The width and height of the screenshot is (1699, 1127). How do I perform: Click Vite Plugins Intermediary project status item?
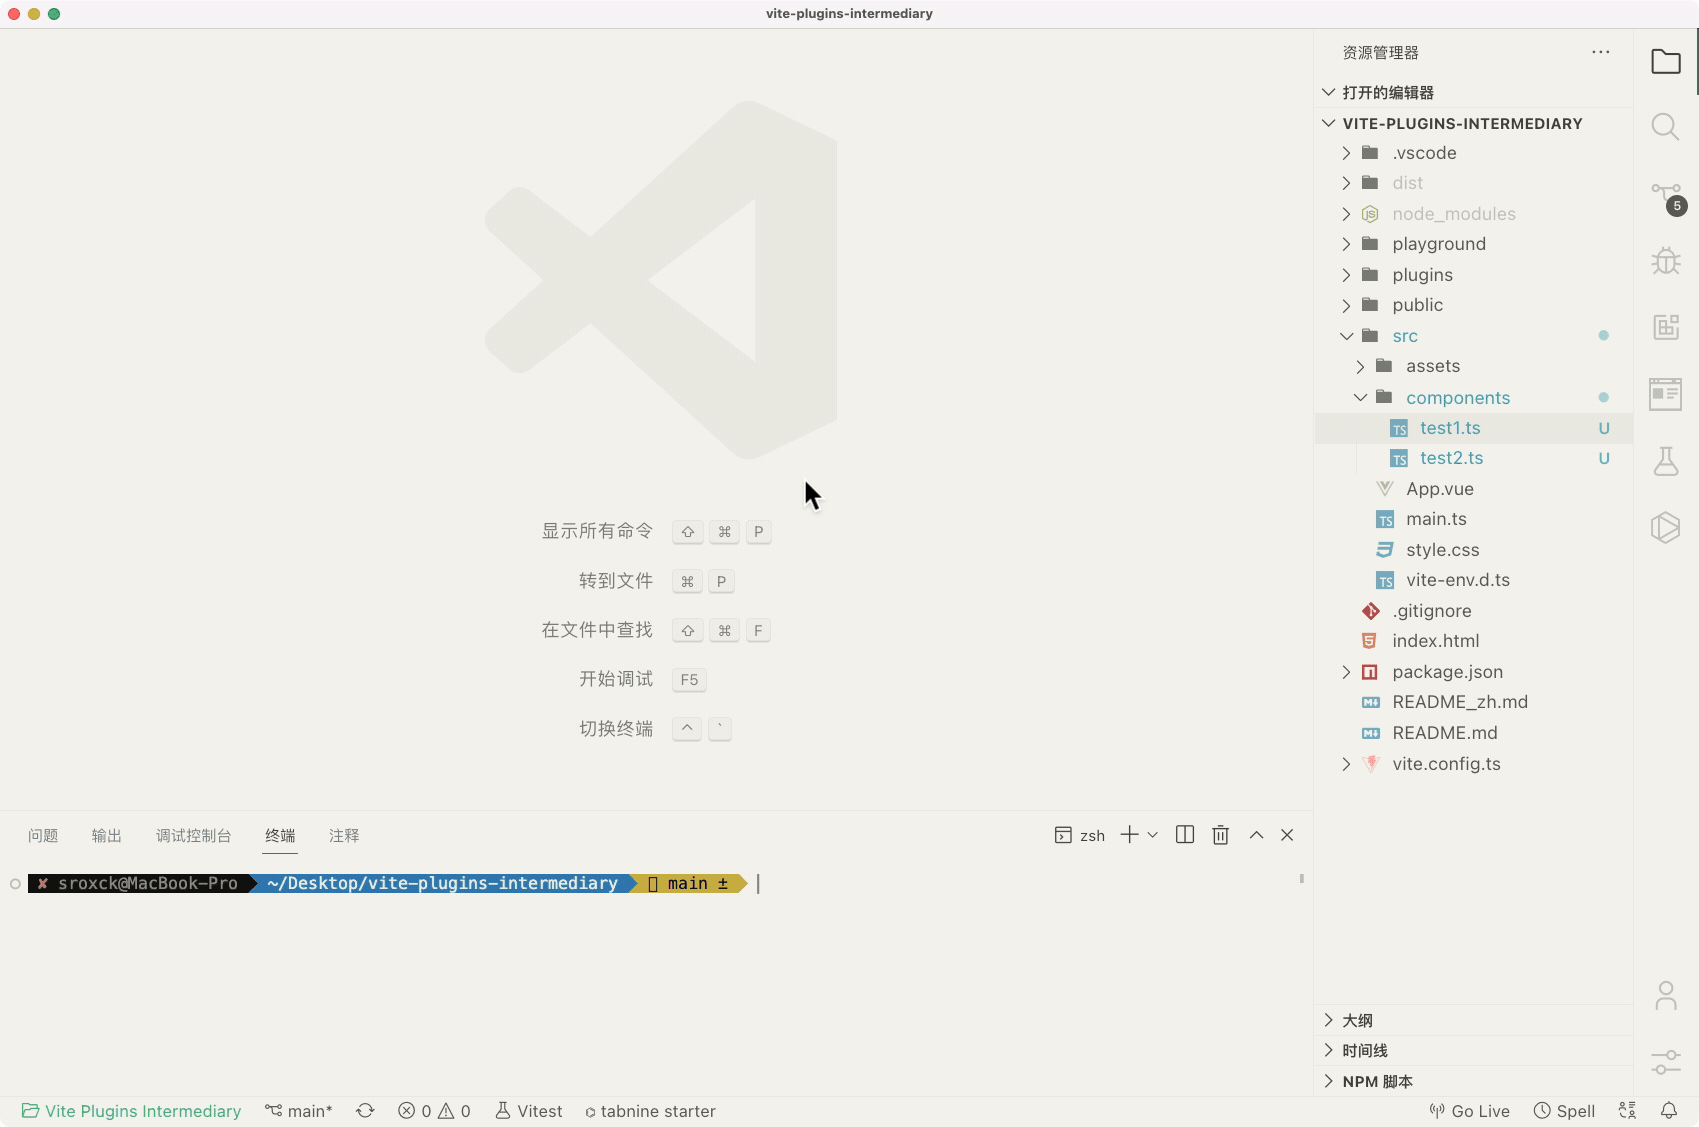131,1111
